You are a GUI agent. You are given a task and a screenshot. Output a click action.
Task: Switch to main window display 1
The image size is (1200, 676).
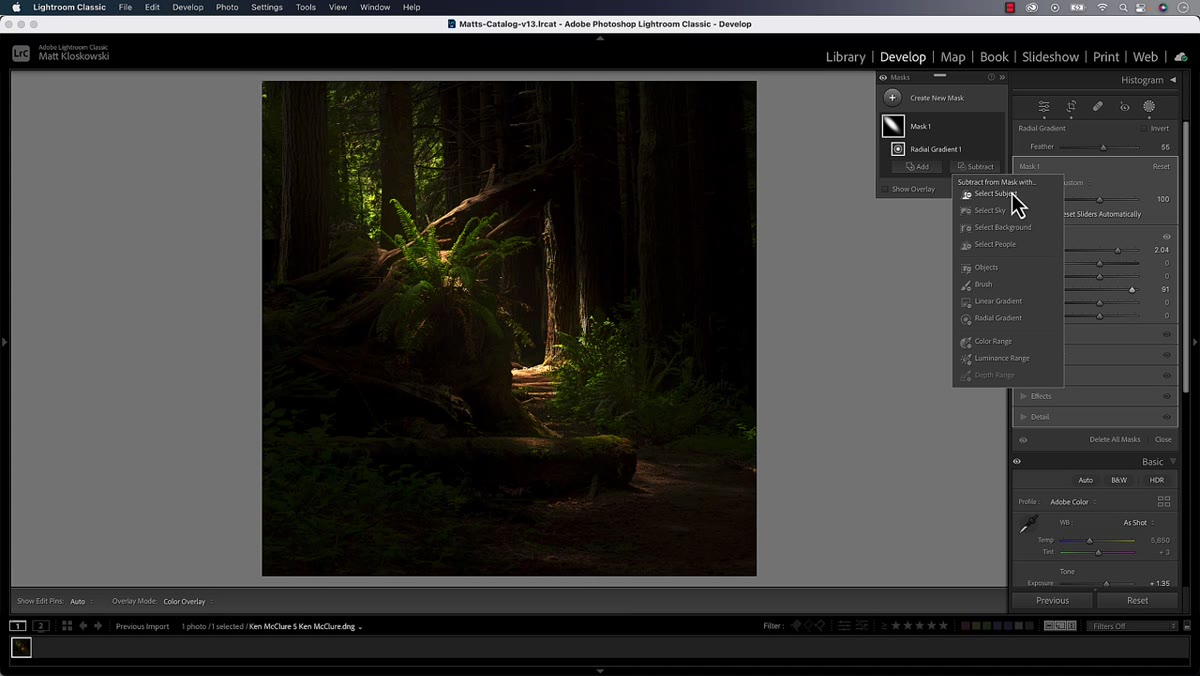18,626
